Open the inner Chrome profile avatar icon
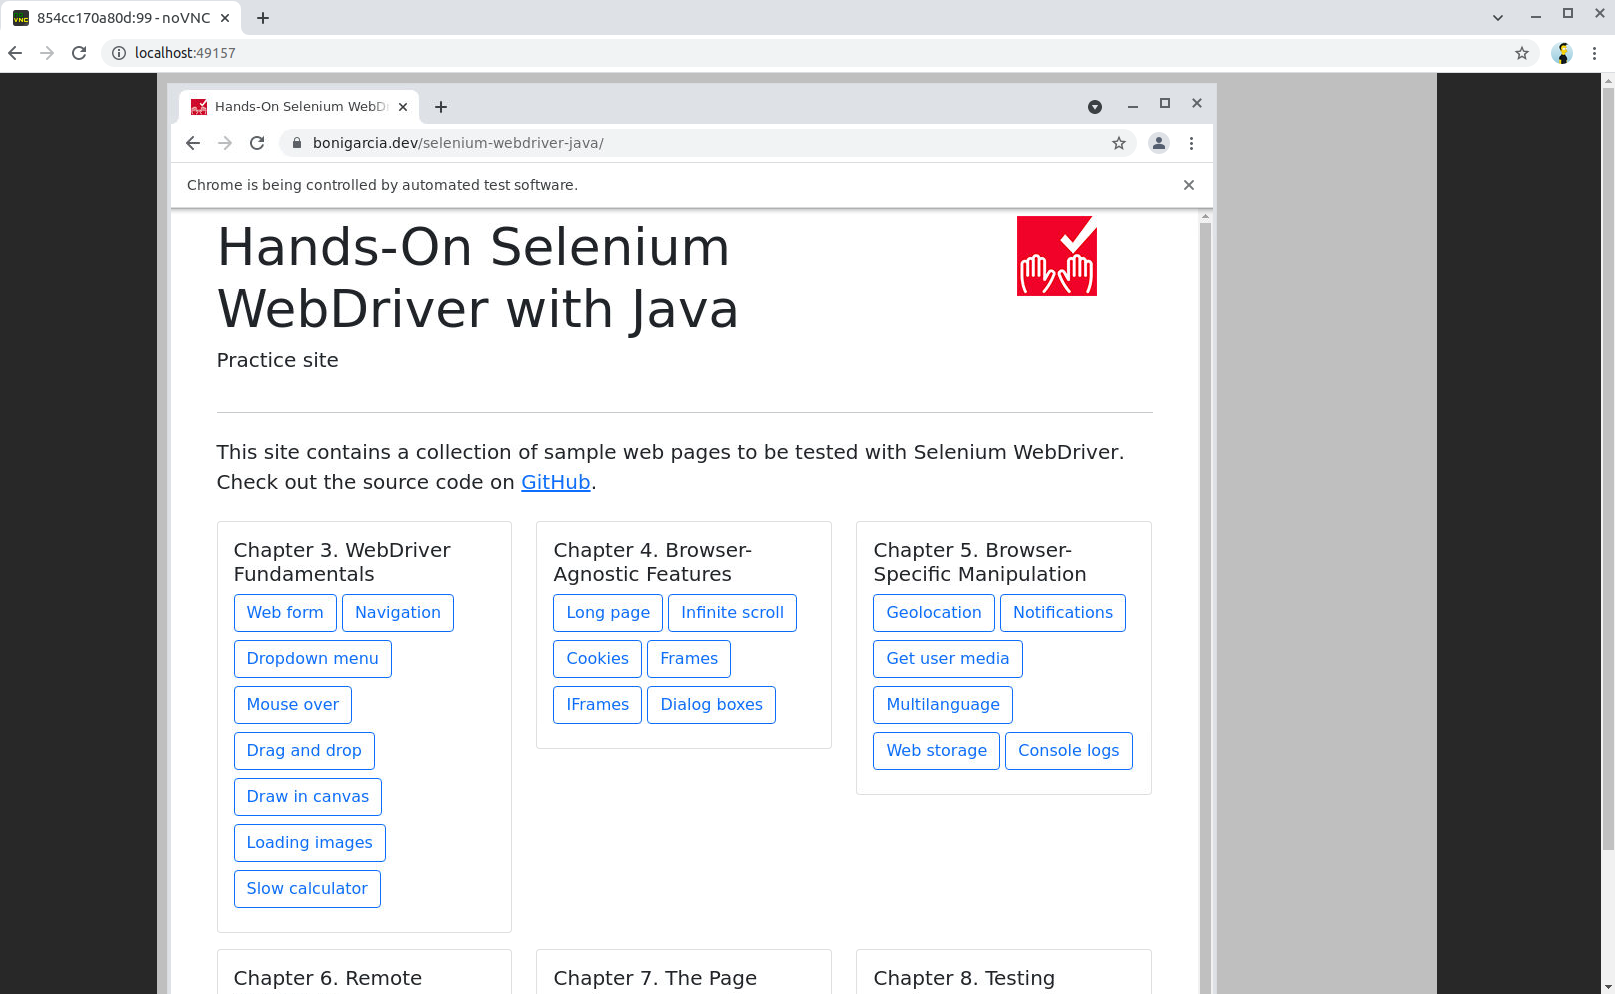Screen dimensions: 1615x994 (1158, 143)
